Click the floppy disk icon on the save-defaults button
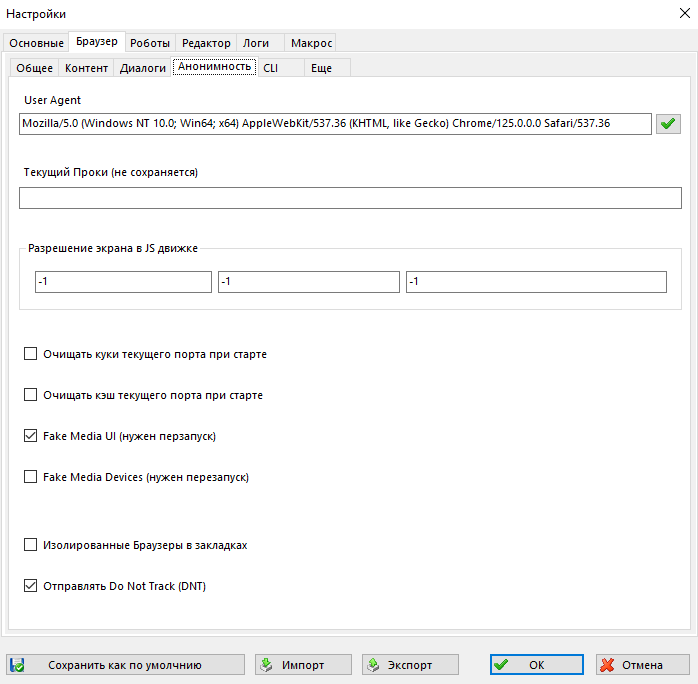698x684 pixels. coord(17,665)
